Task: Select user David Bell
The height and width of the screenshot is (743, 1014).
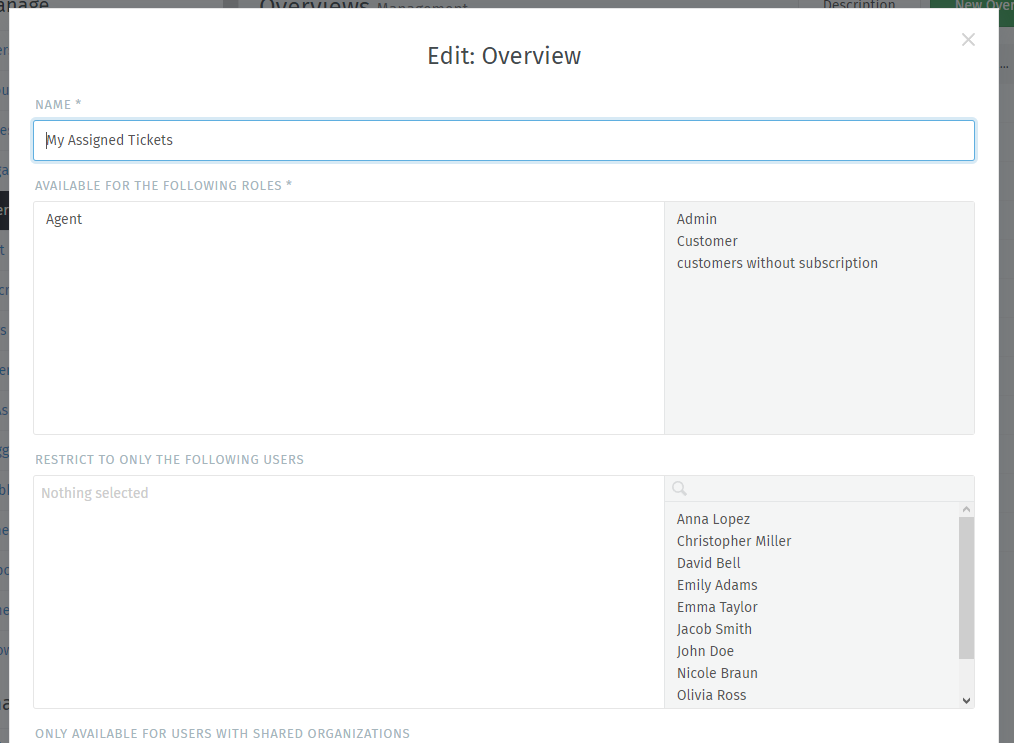Action: click(x=708, y=563)
